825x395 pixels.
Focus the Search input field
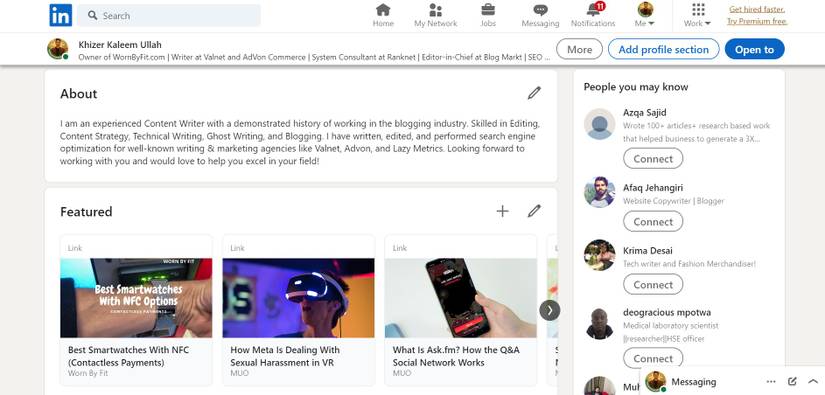pyautogui.click(x=169, y=15)
